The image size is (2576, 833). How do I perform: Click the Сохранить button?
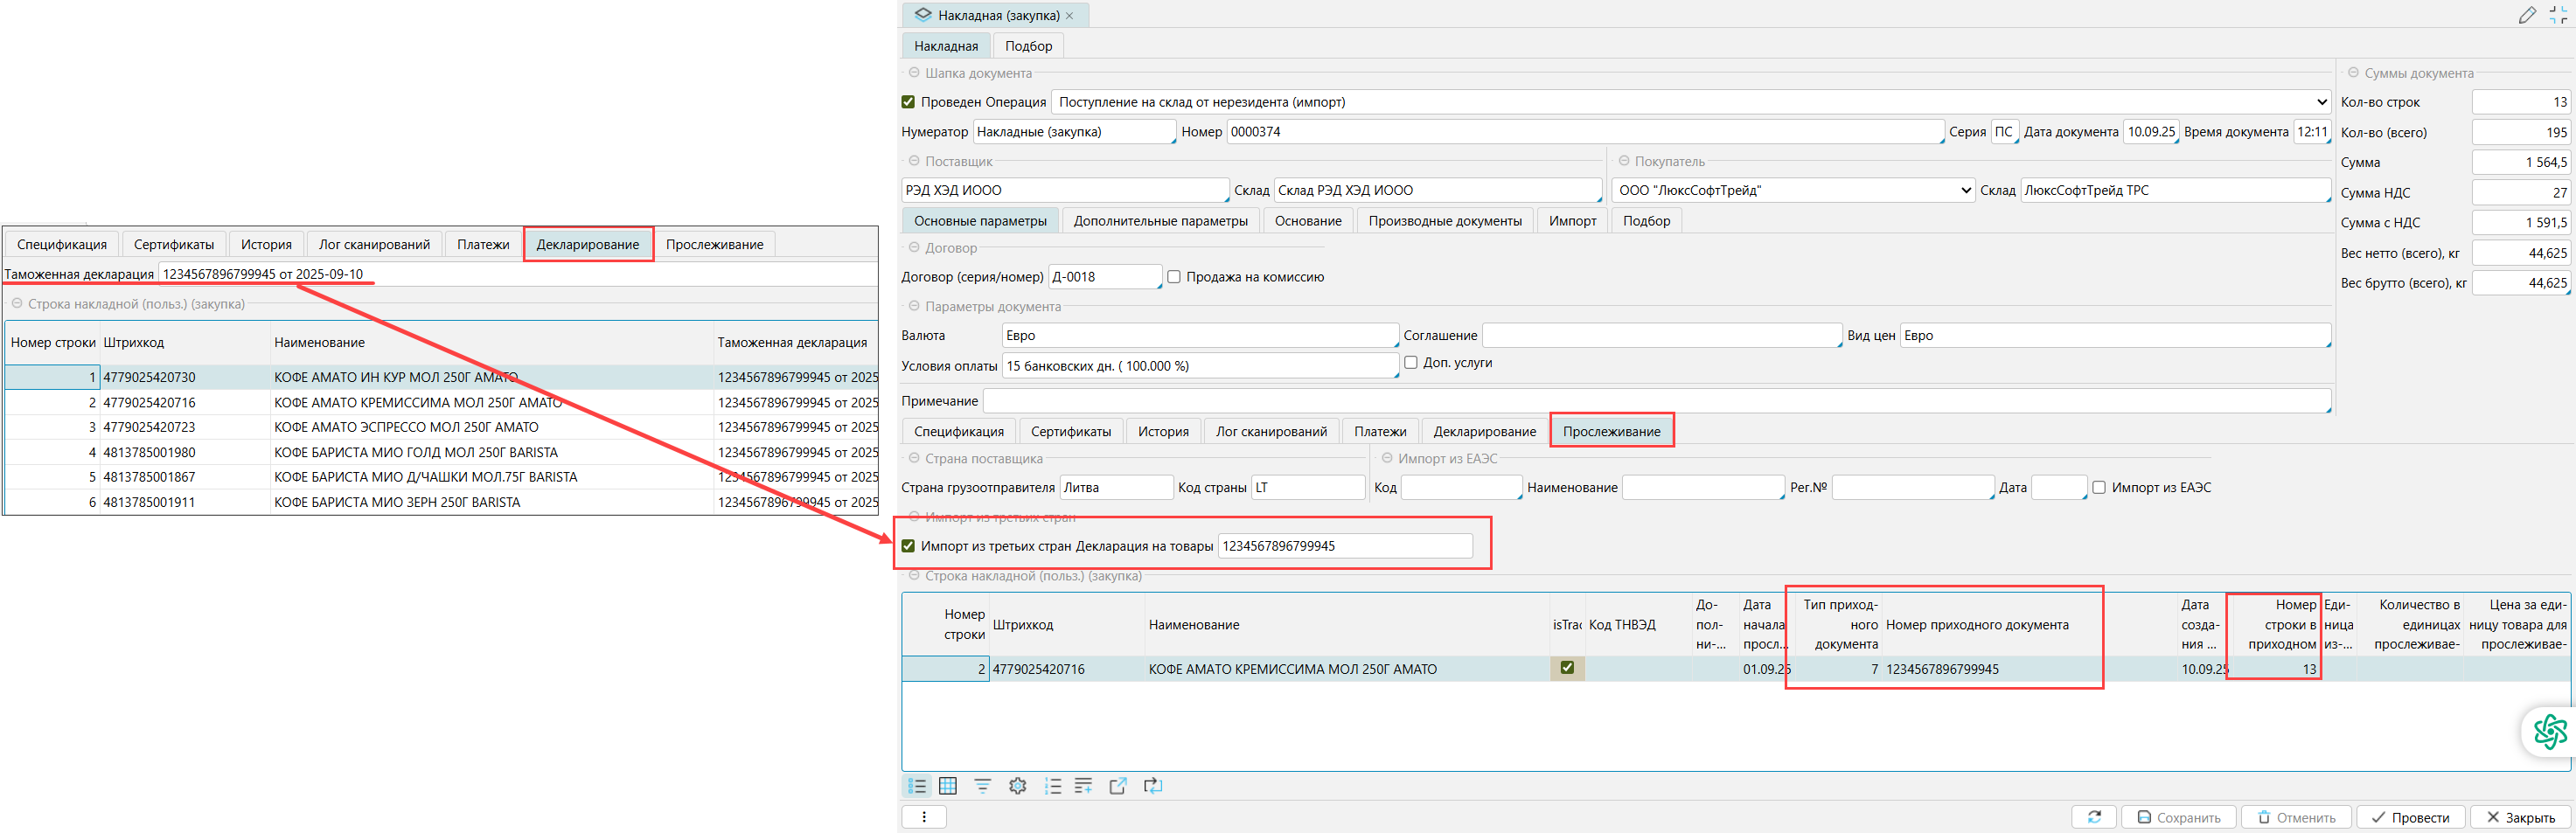(2178, 817)
